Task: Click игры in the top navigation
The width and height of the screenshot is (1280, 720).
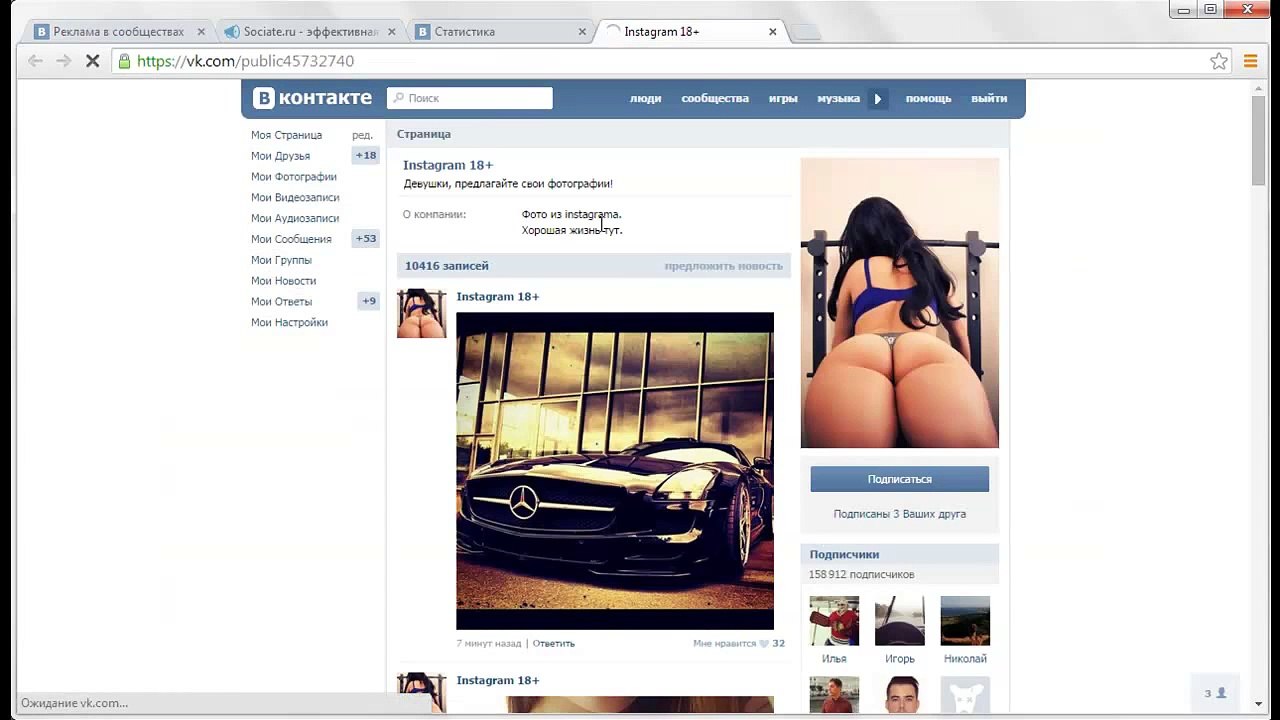Action: point(783,98)
